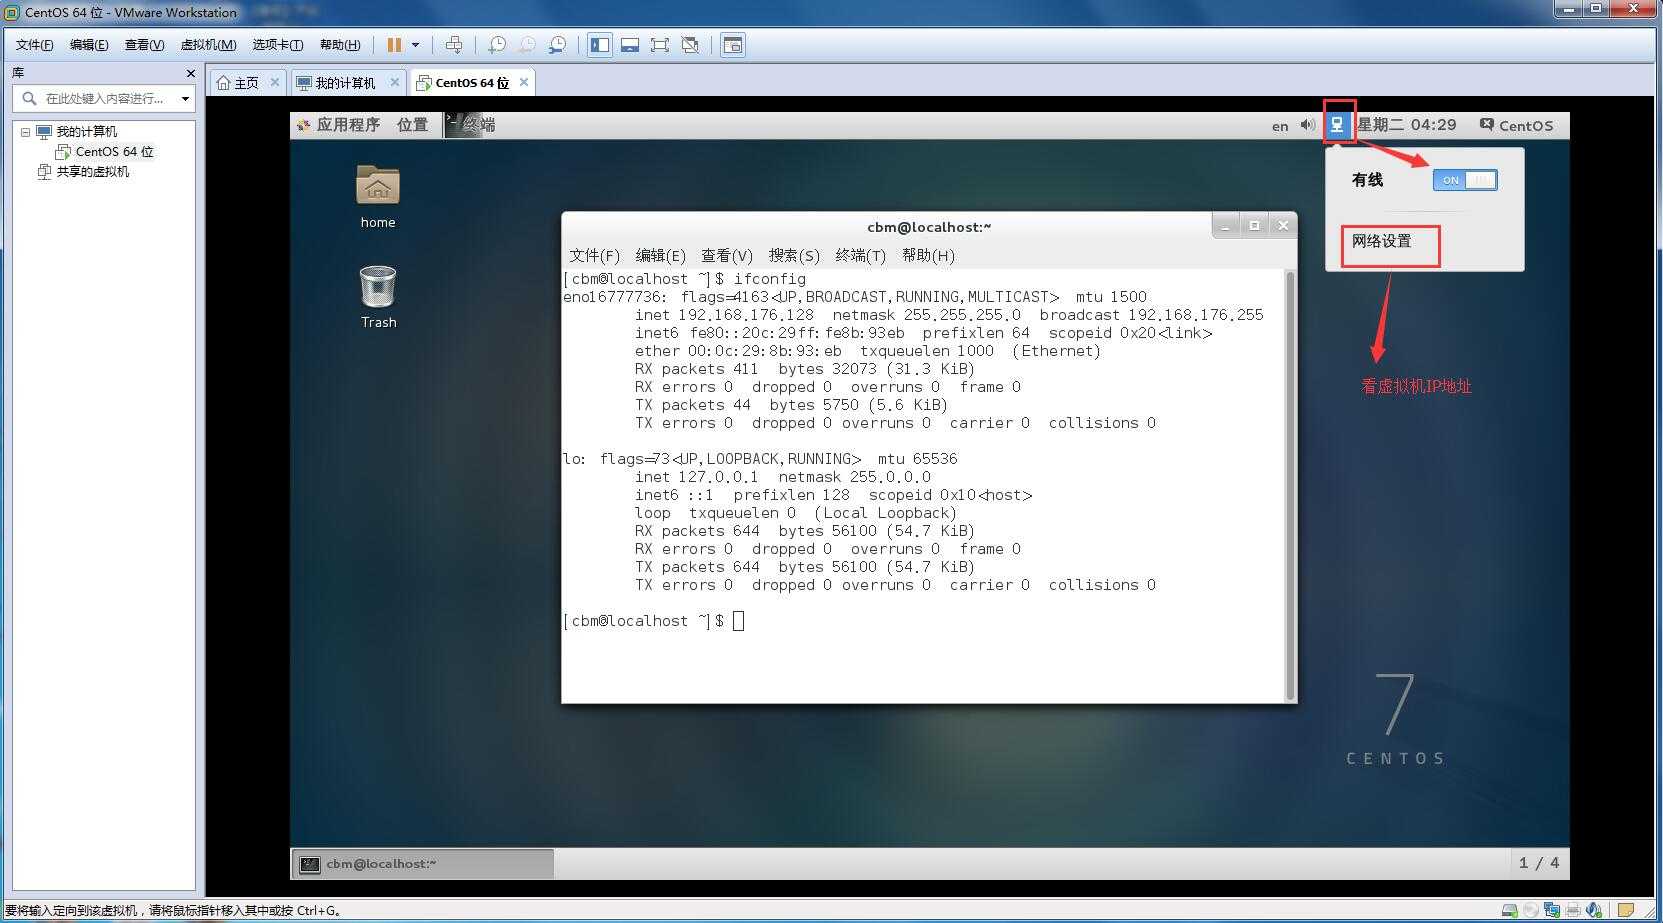Collapse the 我的计算机 tree node

(x=25, y=132)
